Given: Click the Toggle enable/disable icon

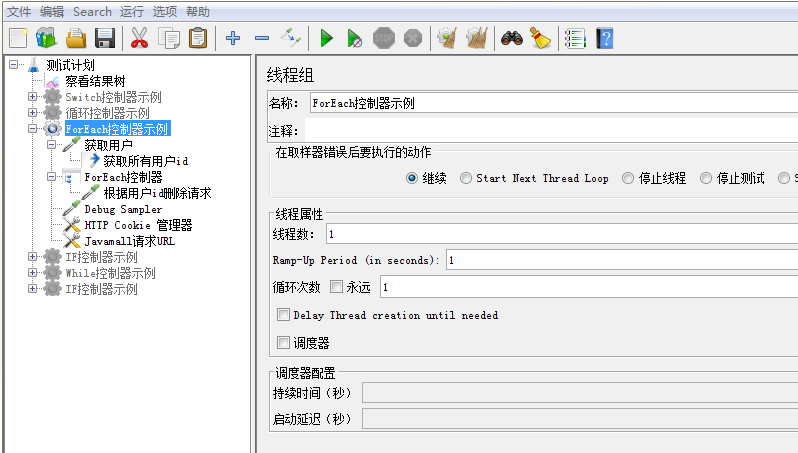Looking at the screenshot, I should click(x=291, y=38).
